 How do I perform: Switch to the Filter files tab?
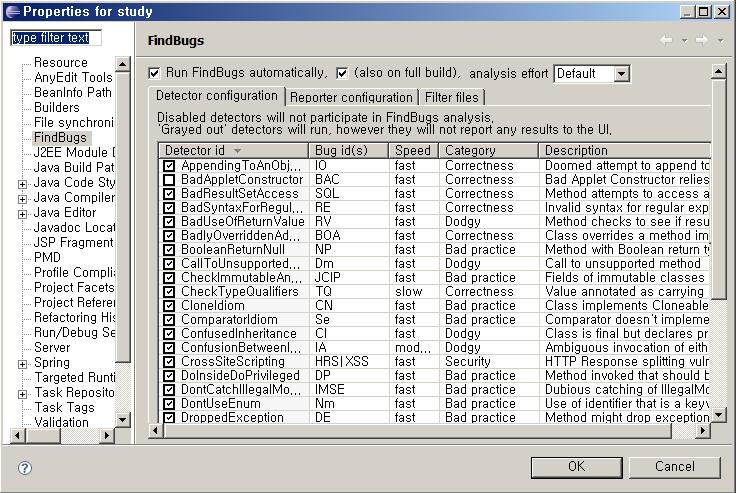pyautogui.click(x=452, y=97)
